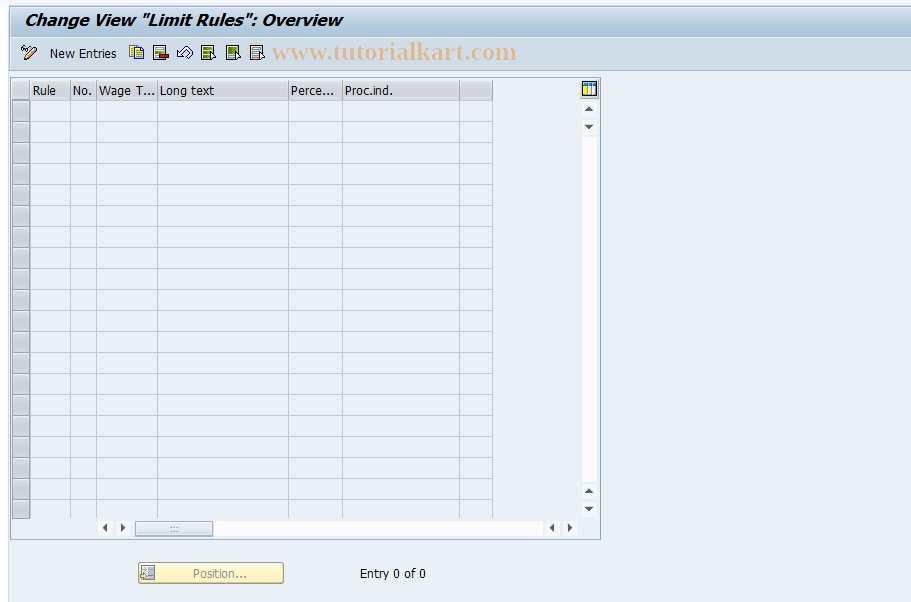
Task: Click the Select Block icon
Action: 233,53
